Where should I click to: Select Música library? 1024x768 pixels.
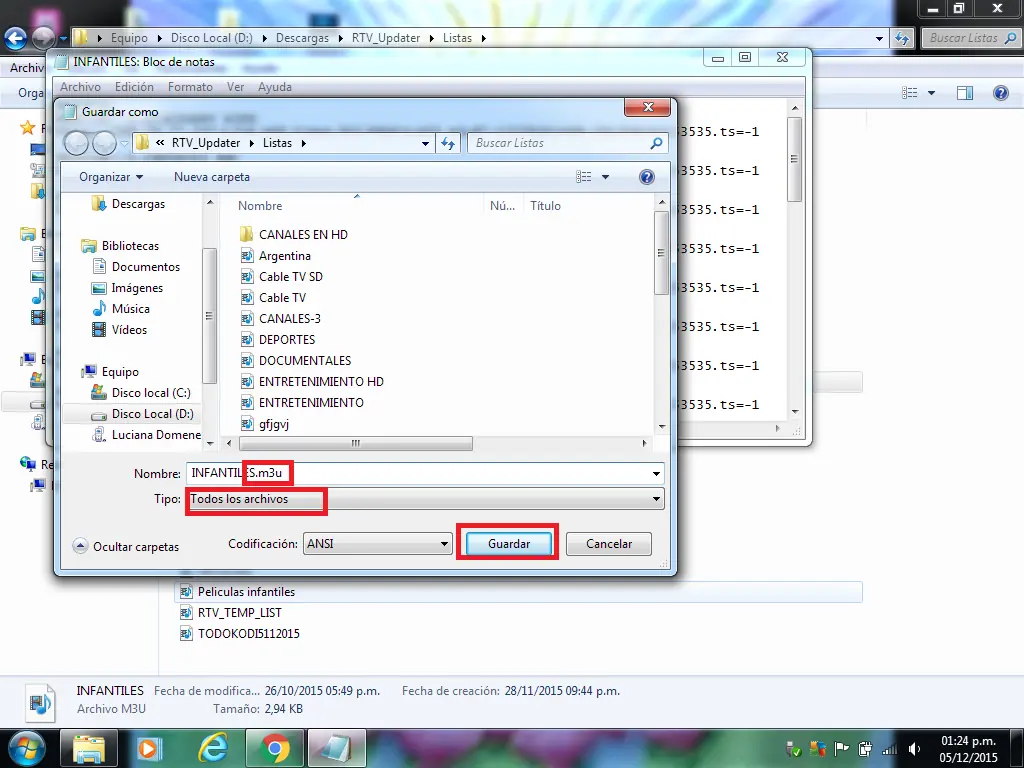coord(131,309)
